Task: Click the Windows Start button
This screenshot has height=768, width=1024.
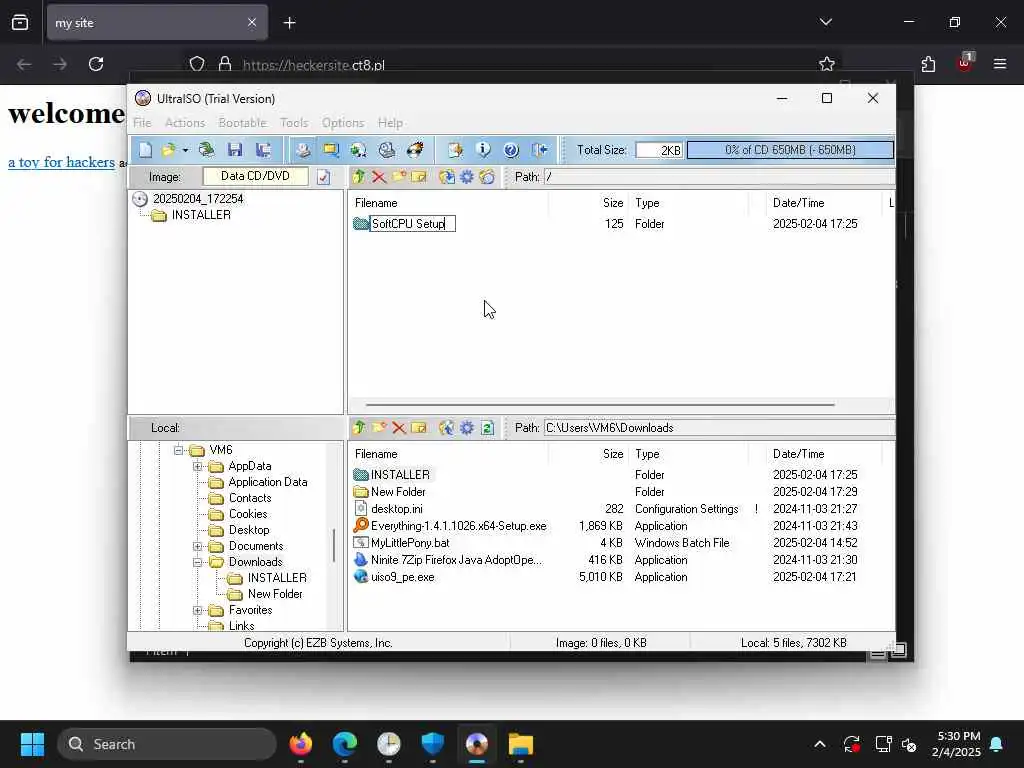Action: click(x=32, y=744)
